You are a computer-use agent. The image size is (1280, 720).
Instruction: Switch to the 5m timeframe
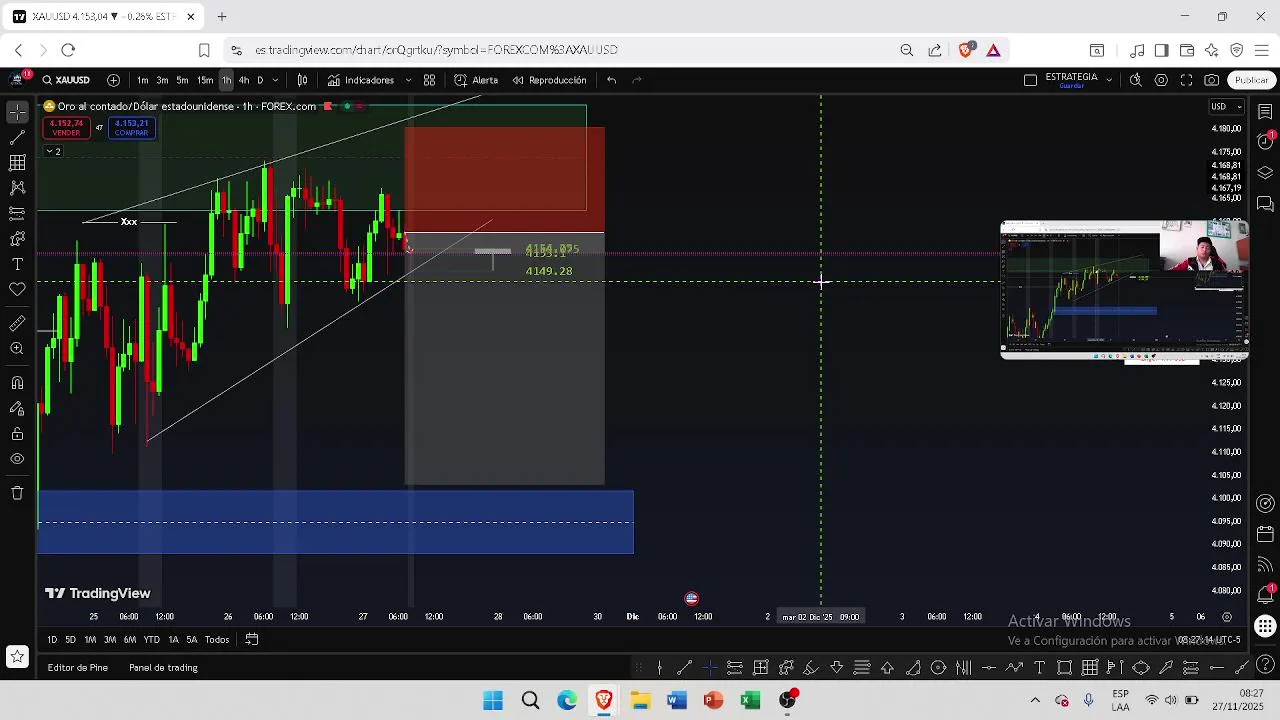click(x=182, y=80)
